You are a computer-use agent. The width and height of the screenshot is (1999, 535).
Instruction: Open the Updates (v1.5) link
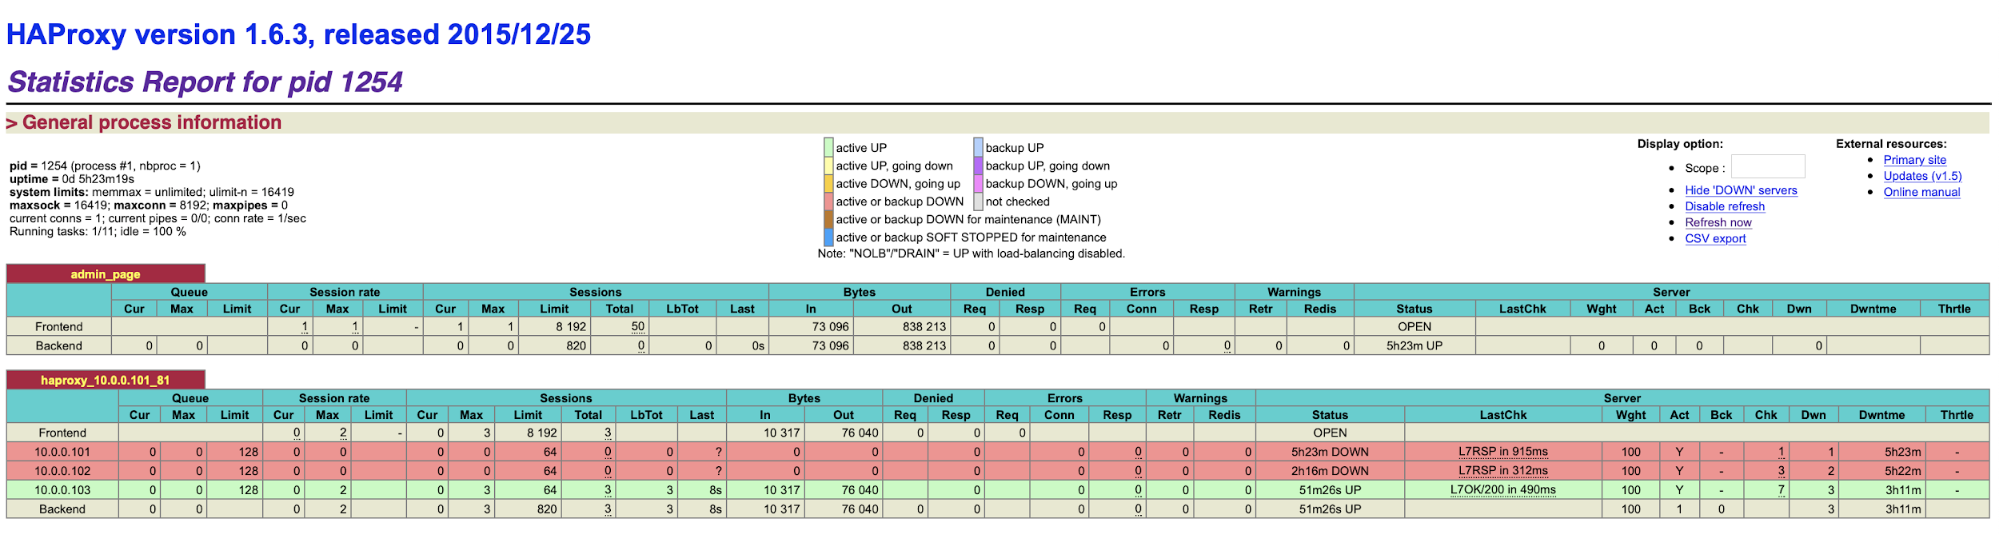1922,176
